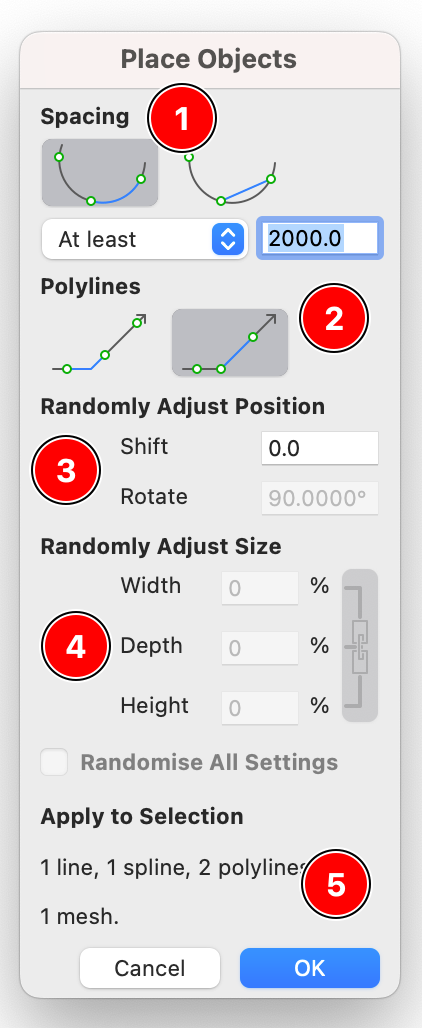
Task: Click the Rotate angle field
Action: click(x=320, y=498)
